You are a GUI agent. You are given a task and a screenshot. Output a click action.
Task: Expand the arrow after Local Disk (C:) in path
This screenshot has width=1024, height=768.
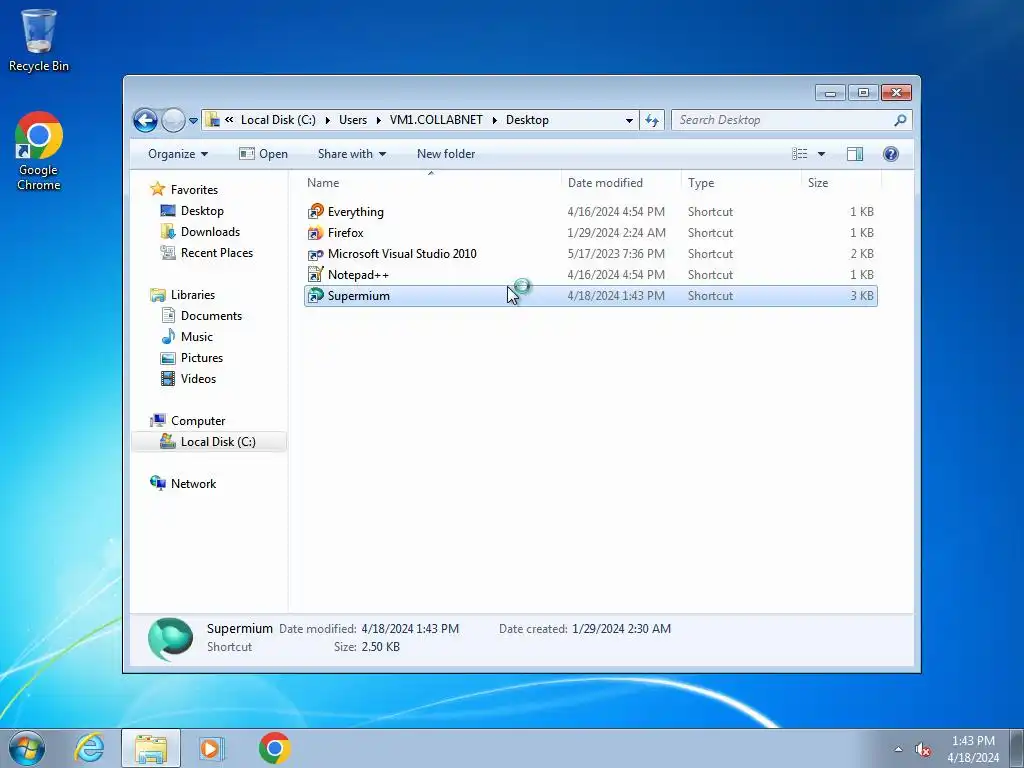(x=327, y=120)
